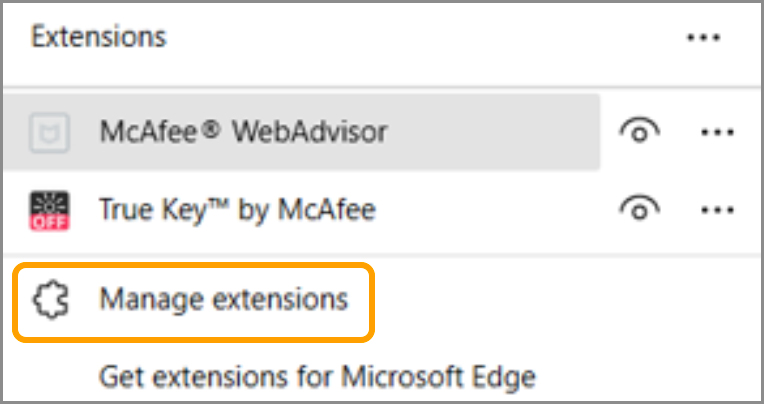
Task: Click the eye icon next to WebAdvisor
Action: [x=639, y=132]
